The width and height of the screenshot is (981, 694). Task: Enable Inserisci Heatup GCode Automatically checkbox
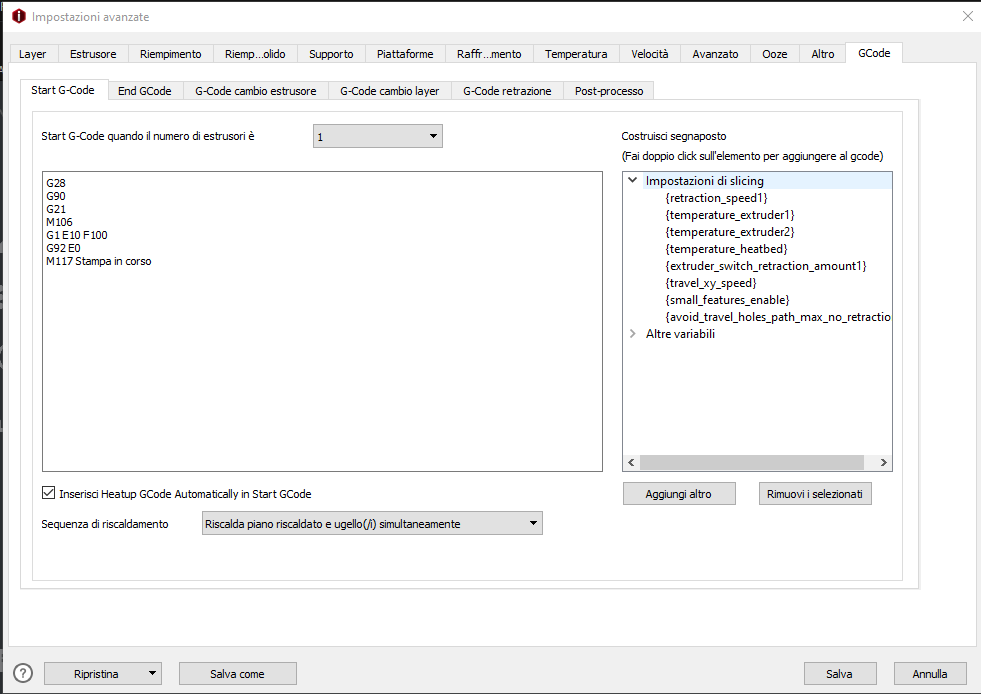tap(49, 493)
